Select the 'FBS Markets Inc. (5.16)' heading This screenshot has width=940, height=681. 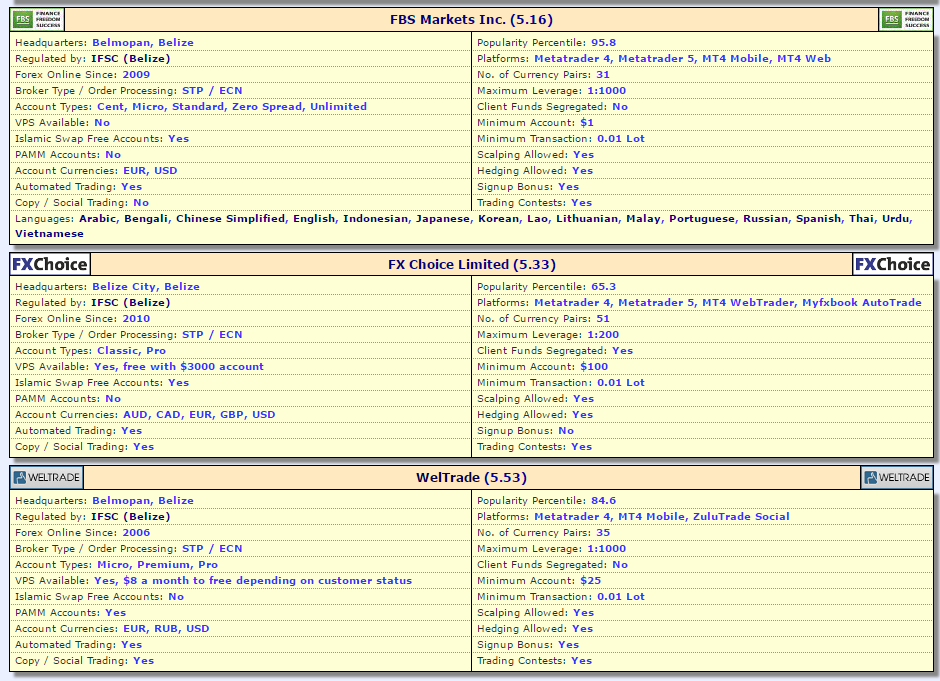[x=471, y=20]
